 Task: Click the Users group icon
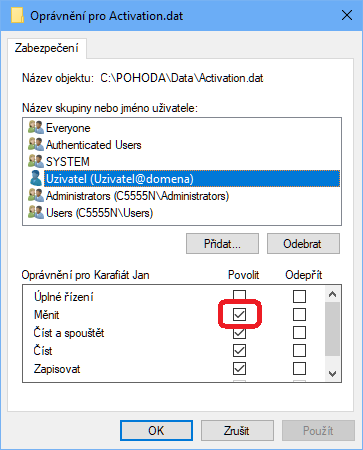(36, 212)
